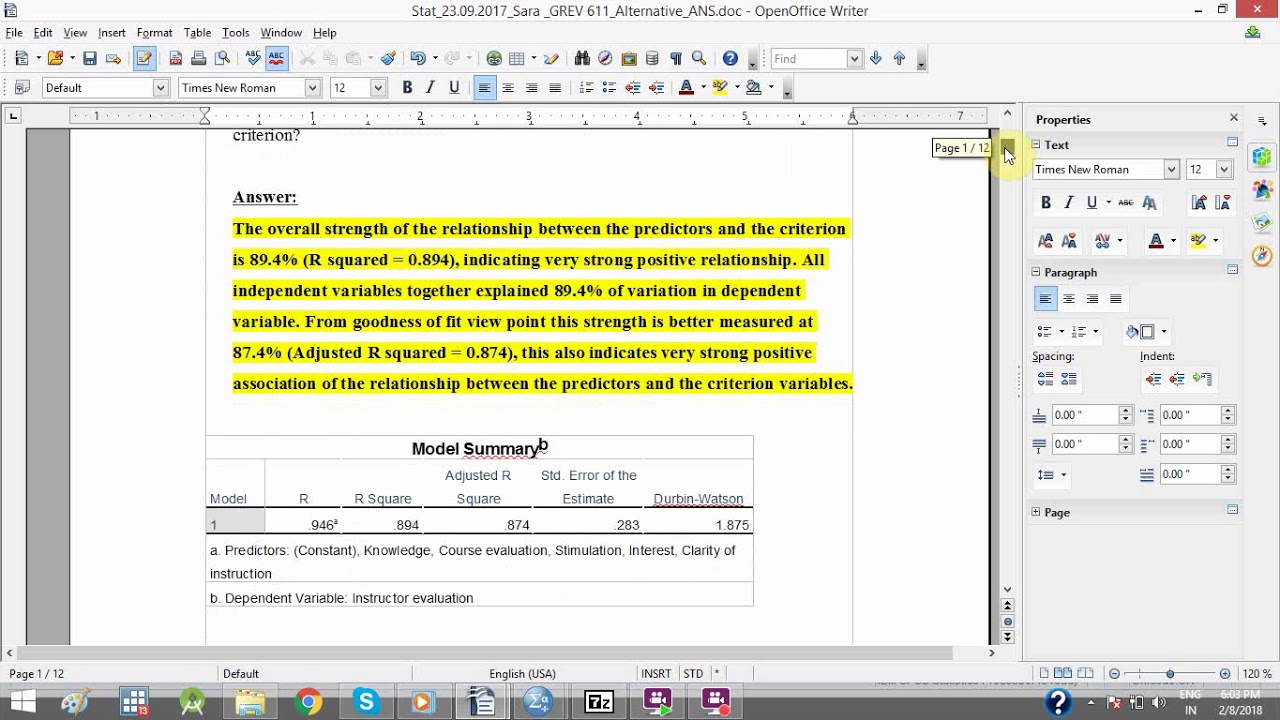Open Find & Replace binoculars icon
Screen dimensions: 1280x720
582,59
